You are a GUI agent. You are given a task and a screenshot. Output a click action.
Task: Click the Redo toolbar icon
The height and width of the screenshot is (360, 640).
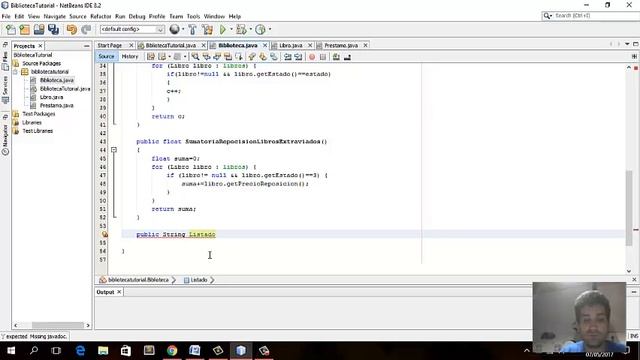tap(86, 29)
